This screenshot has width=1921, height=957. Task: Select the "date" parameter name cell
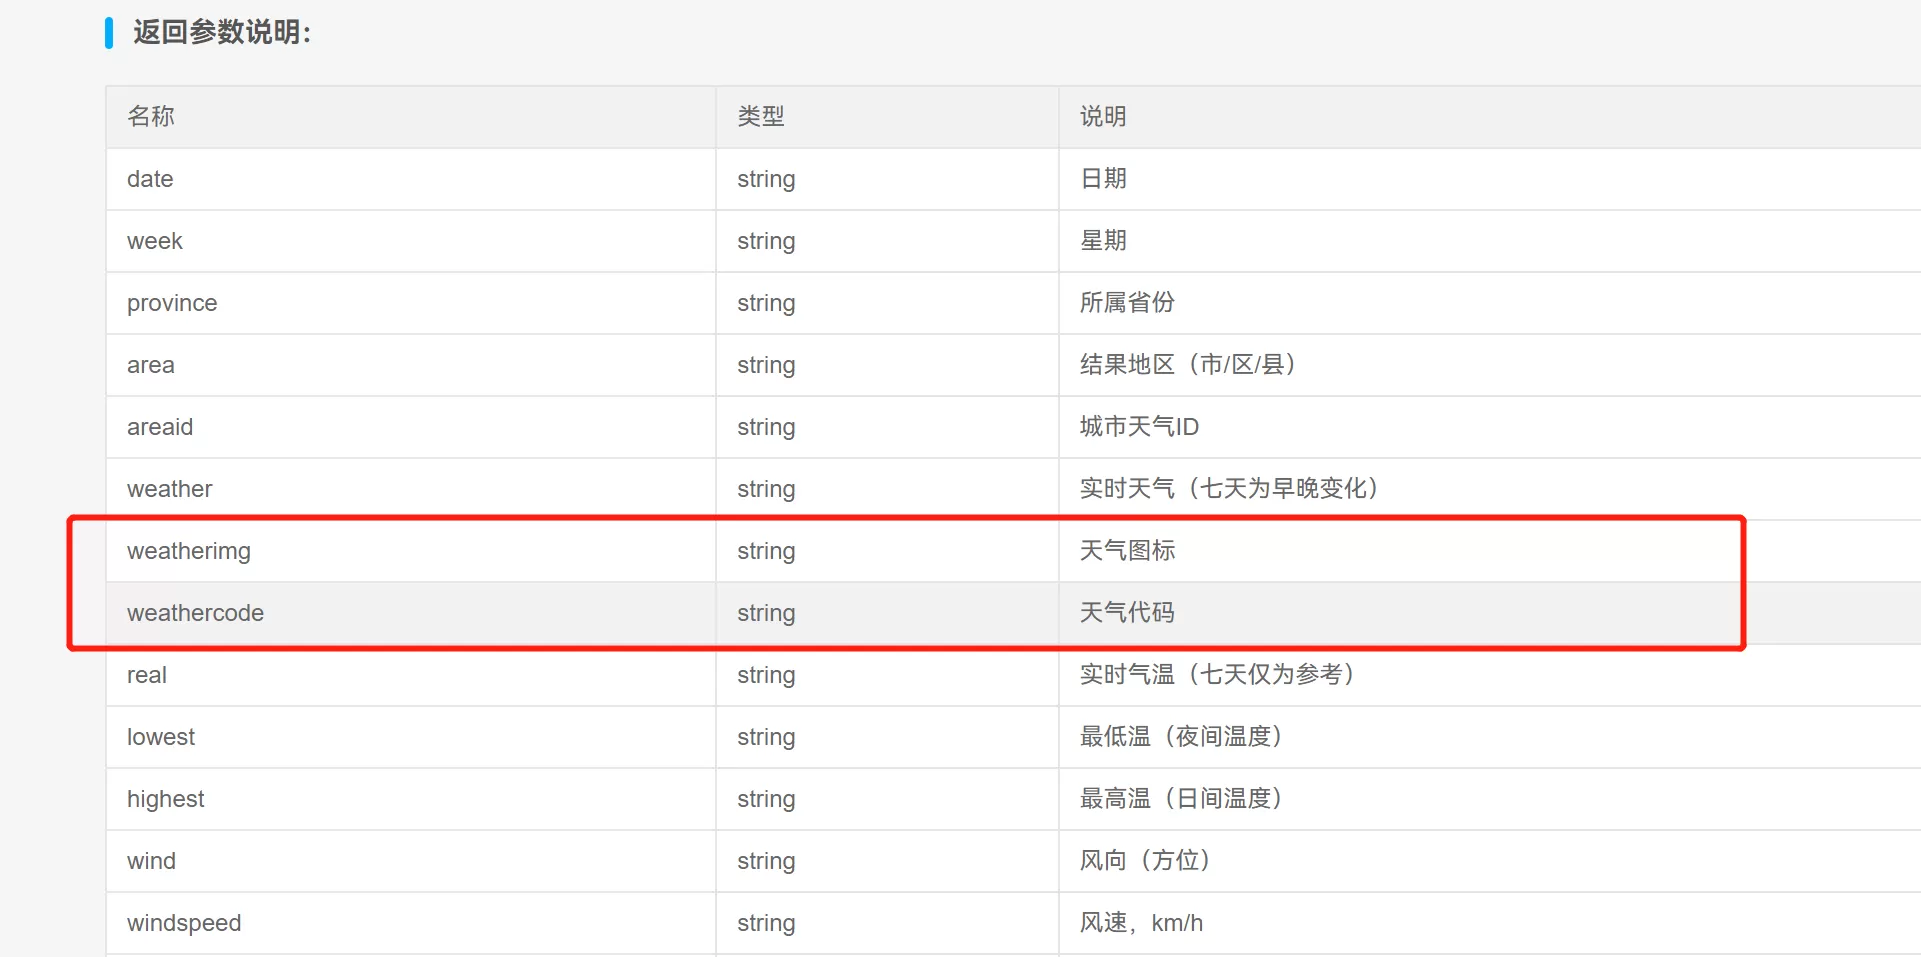point(150,179)
